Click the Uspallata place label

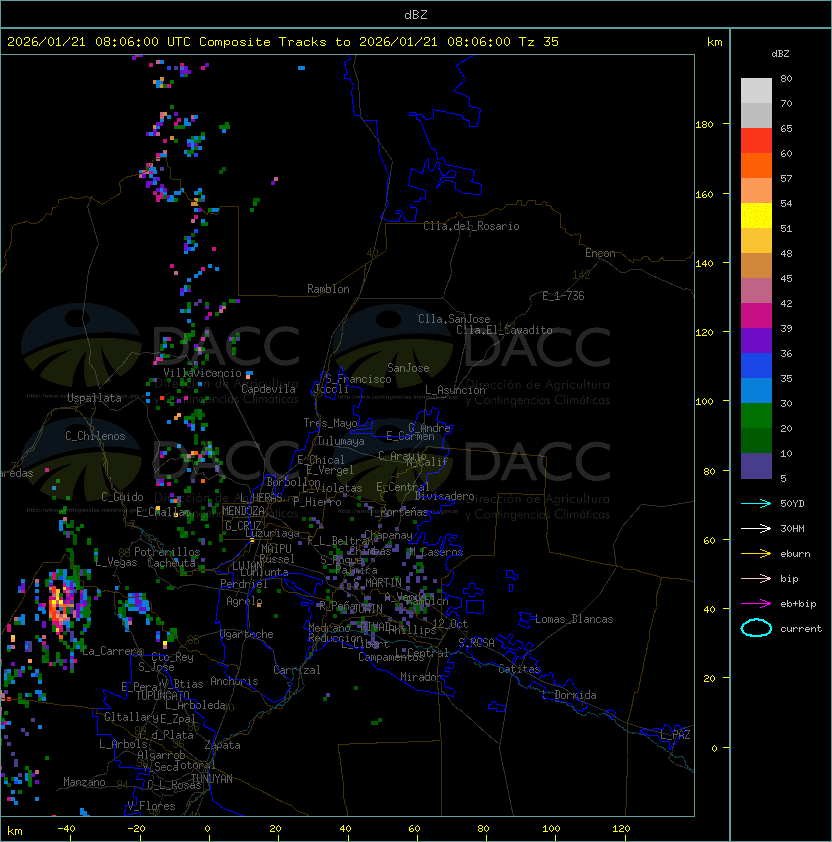[94, 398]
